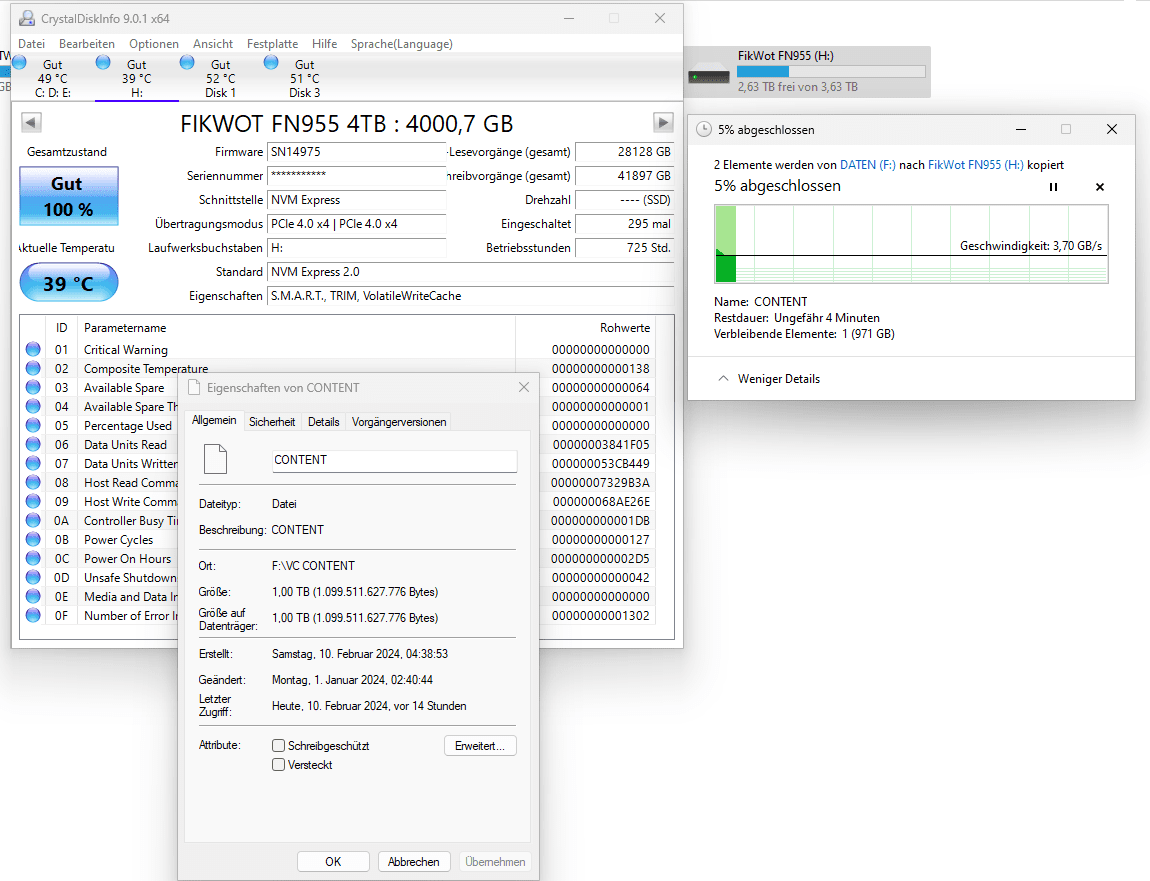Click the Betriebsstunden 725 Std. value
Image resolution: width=1150 pixels, height=881 pixels.
pos(624,248)
